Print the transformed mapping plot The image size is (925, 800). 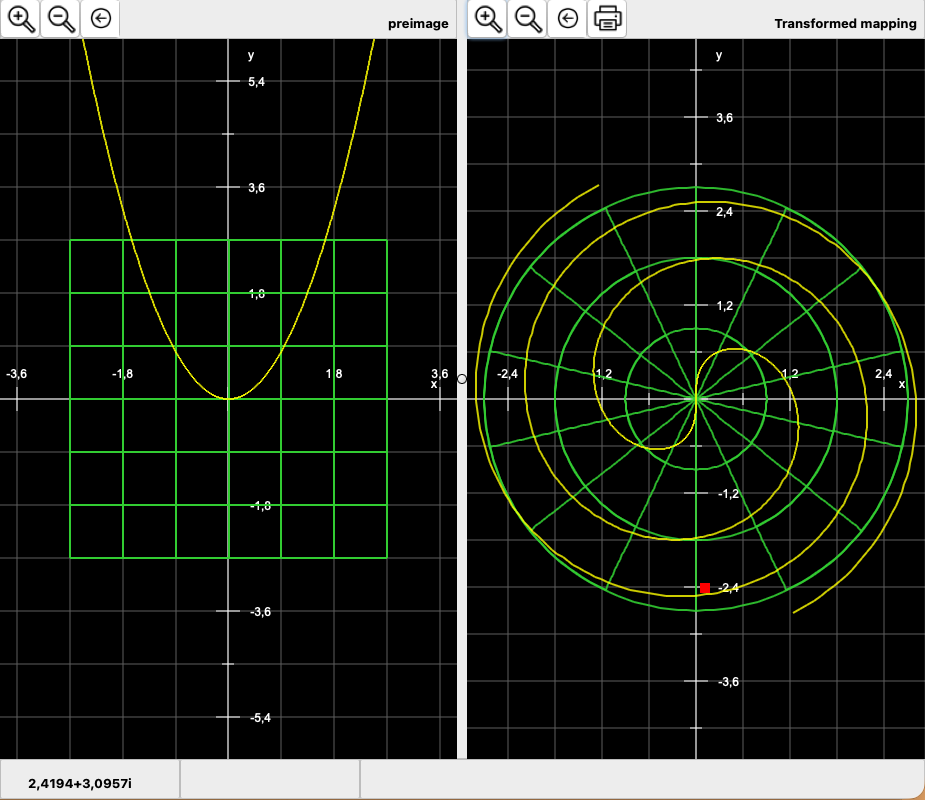(607, 18)
